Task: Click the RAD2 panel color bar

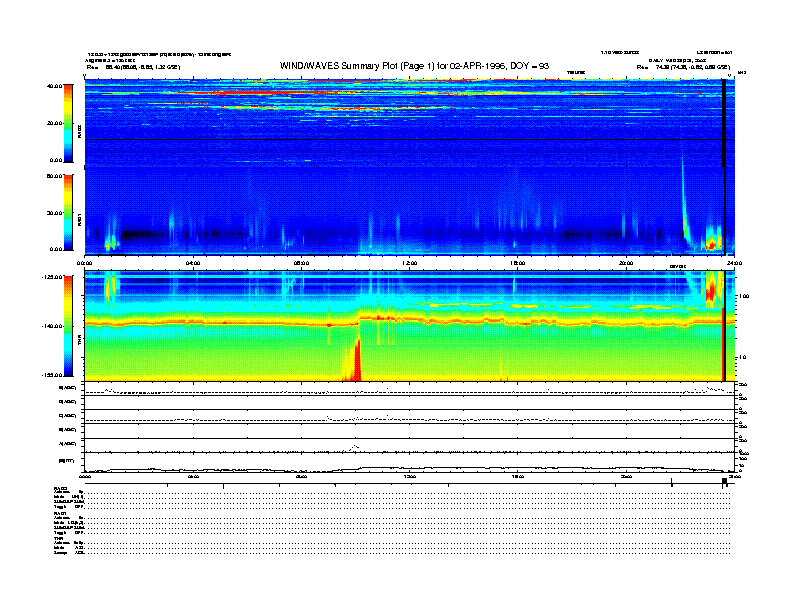Action: (x=68, y=123)
